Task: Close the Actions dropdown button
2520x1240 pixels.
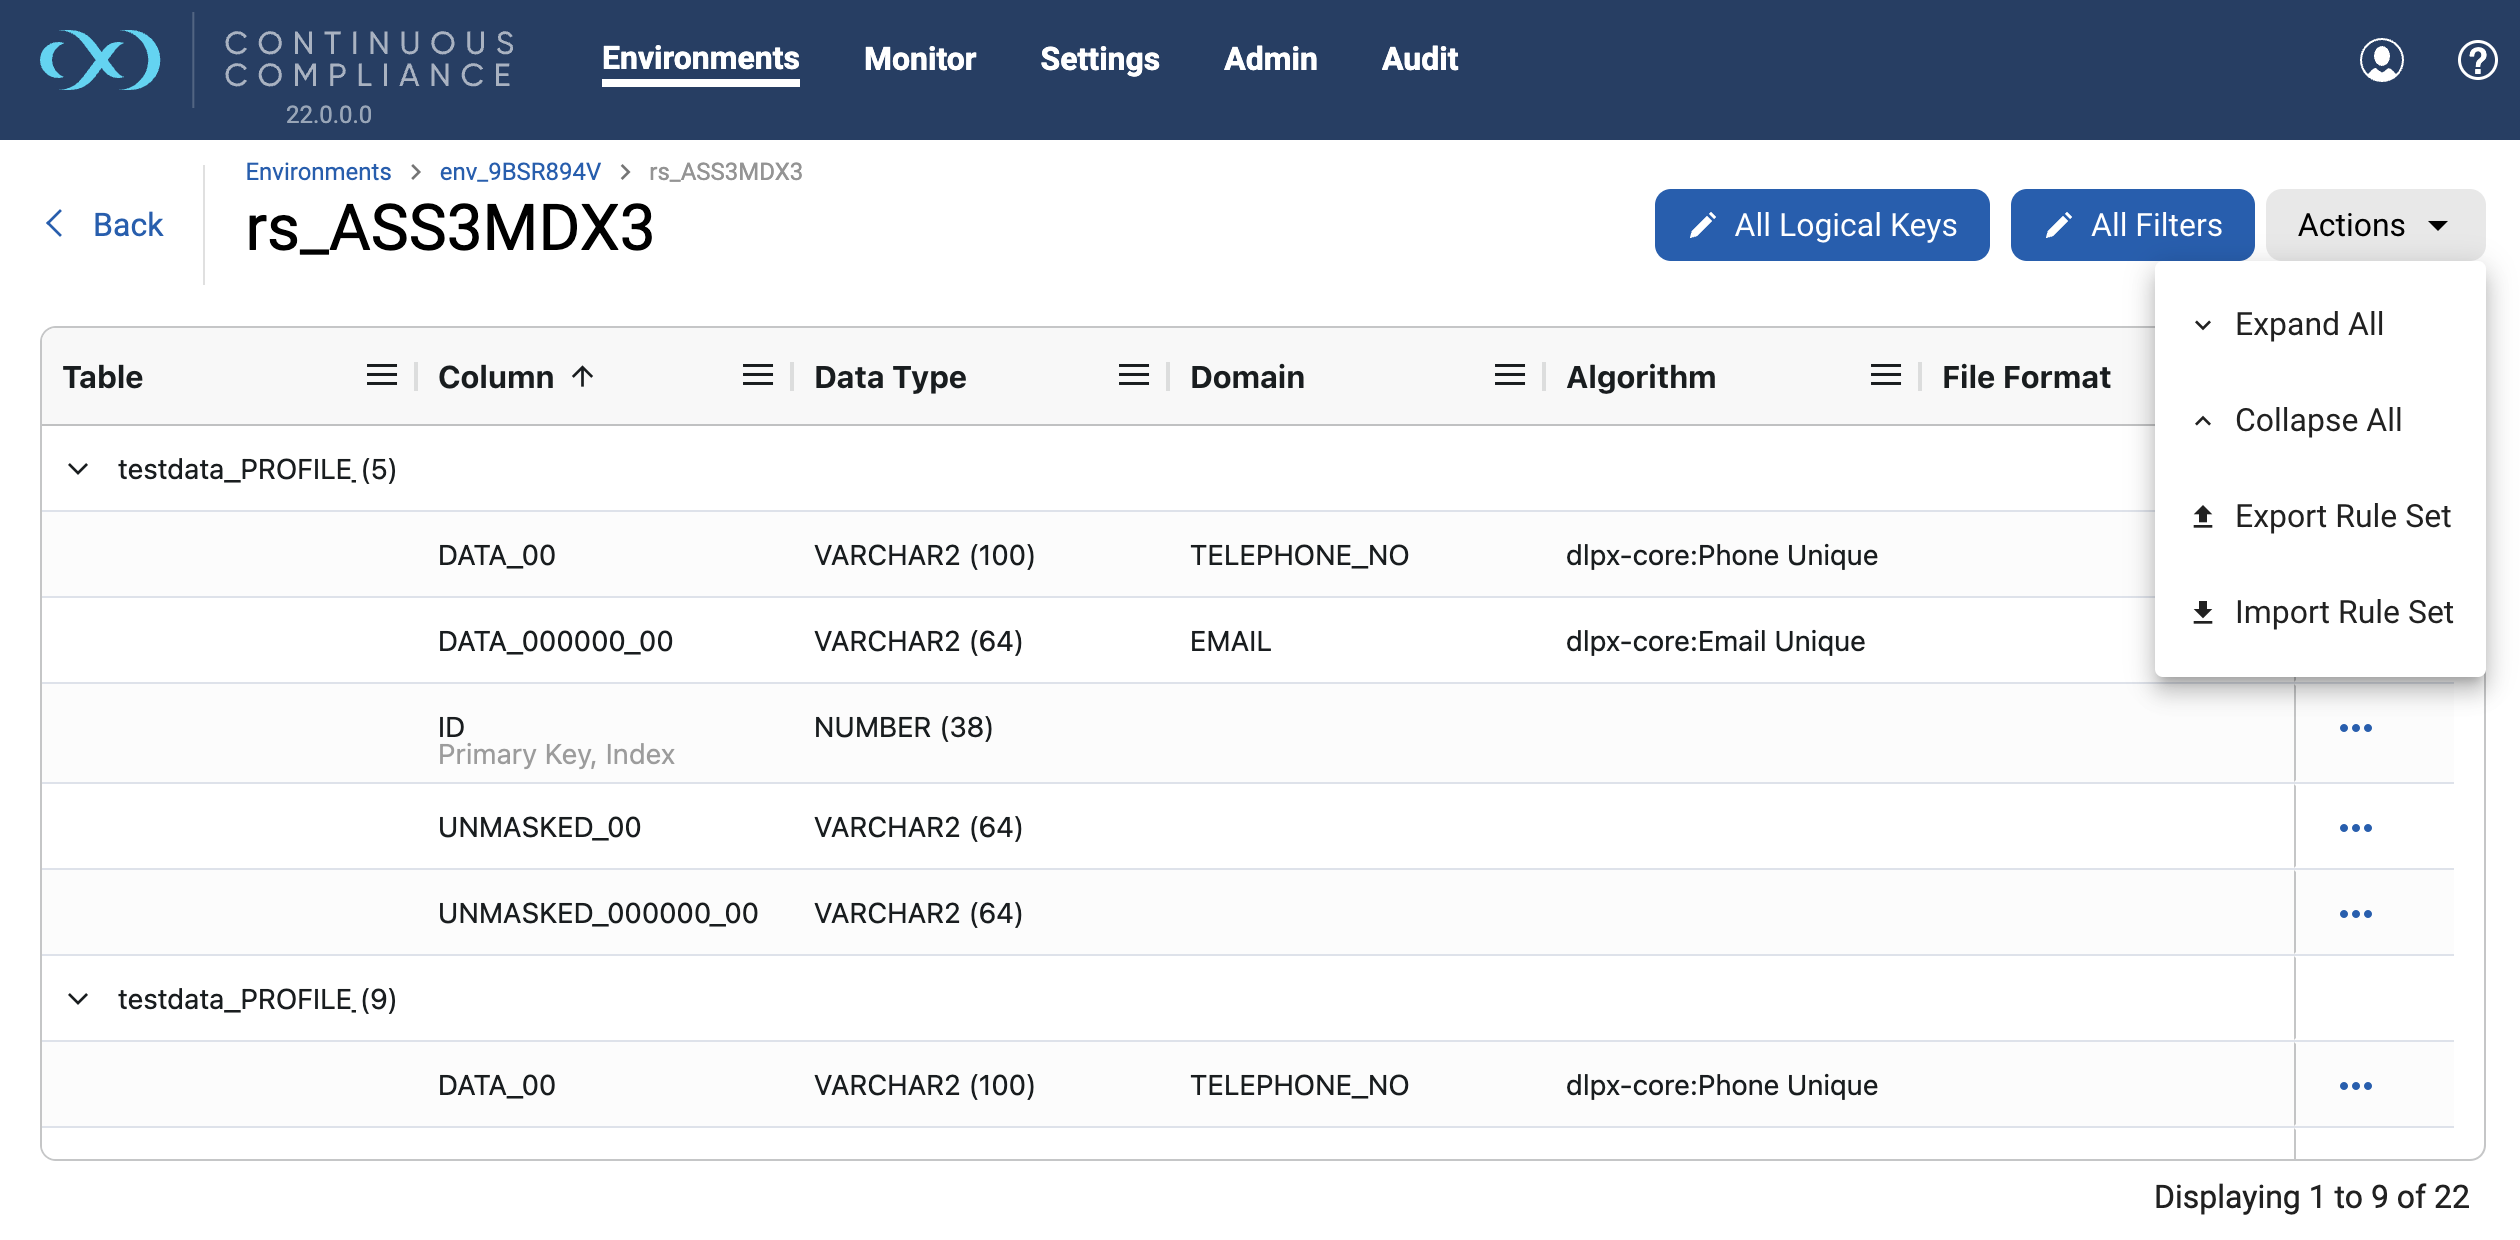Action: pyautogui.click(x=2373, y=225)
